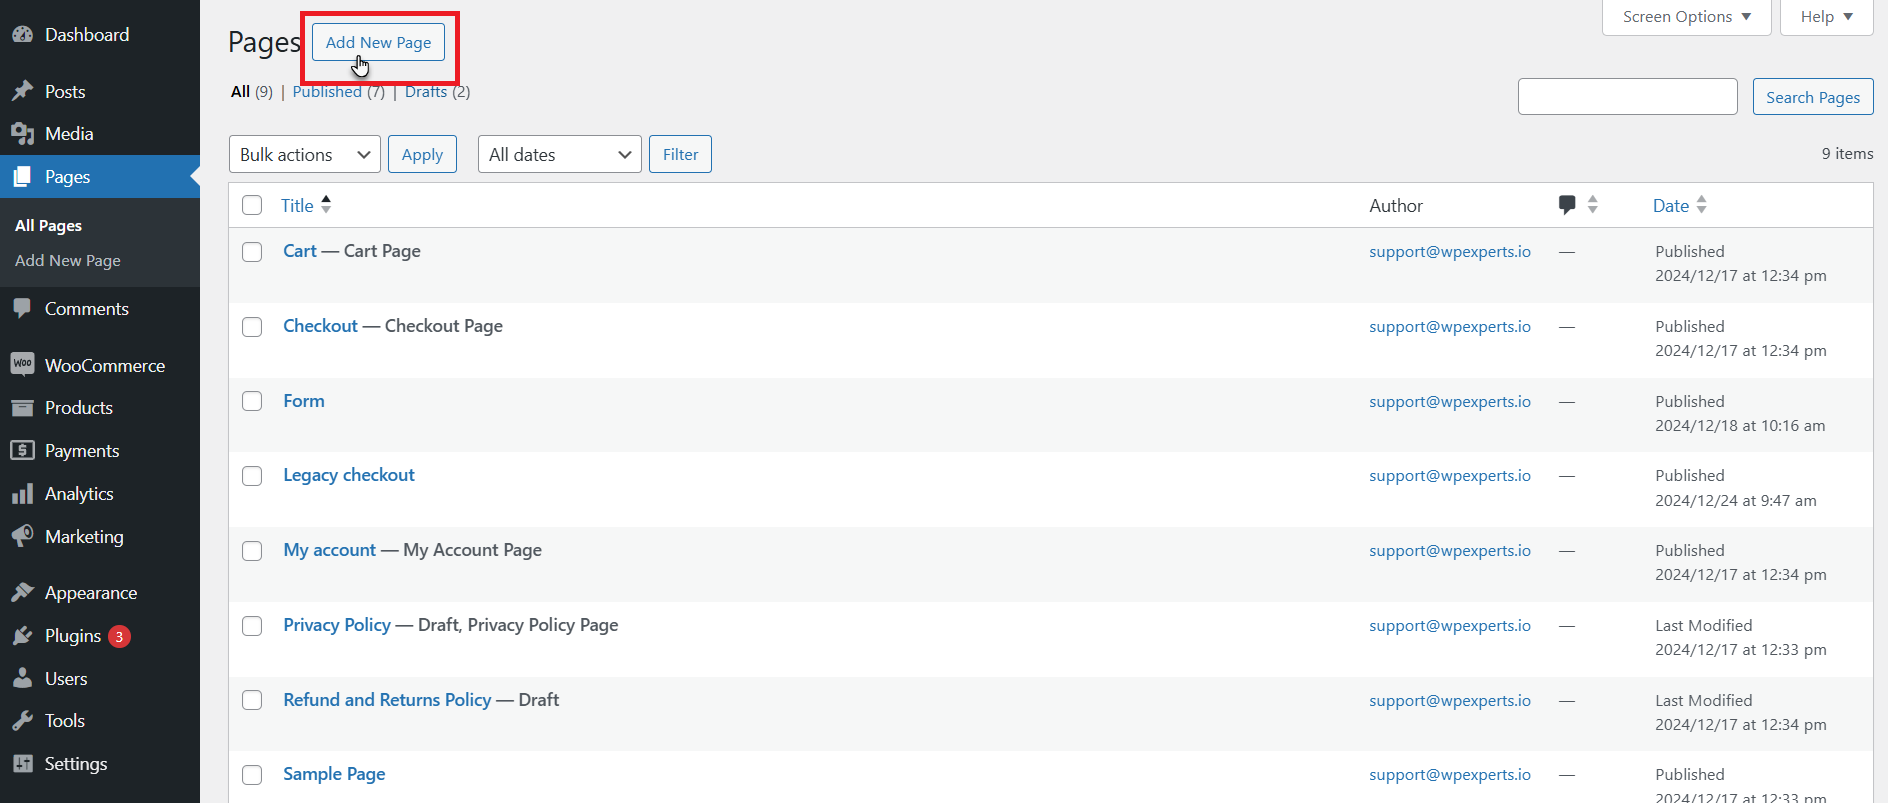Check the Checkout page row checkbox
The width and height of the screenshot is (1888, 803).
[x=252, y=327]
